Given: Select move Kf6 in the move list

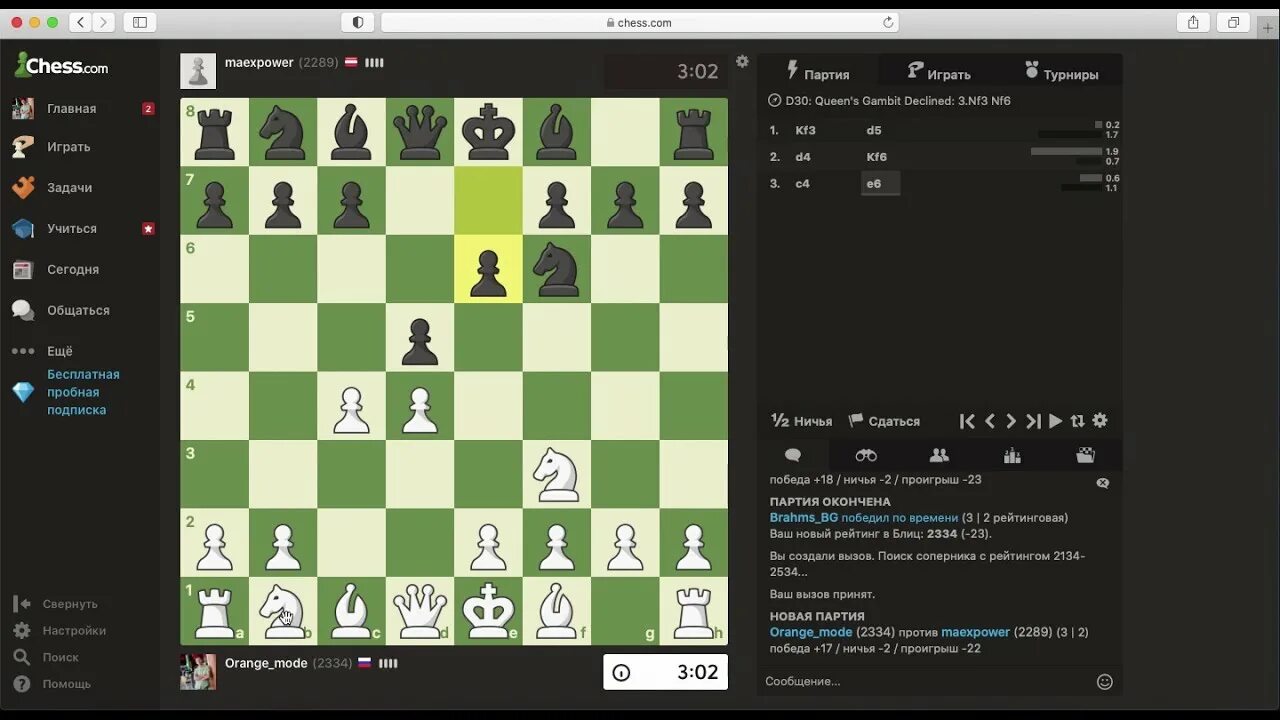Looking at the screenshot, I should pyautogui.click(x=877, y=157).
